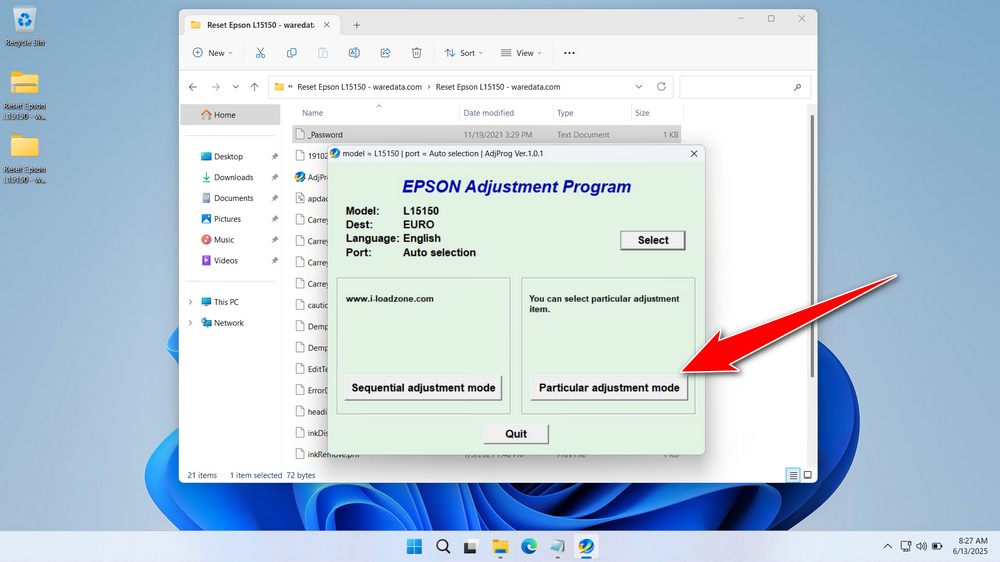This screenshot has width=1000, height=562.
Task: Click the Share icon in Explorer toolbar
Action: [x=385, y=53]
